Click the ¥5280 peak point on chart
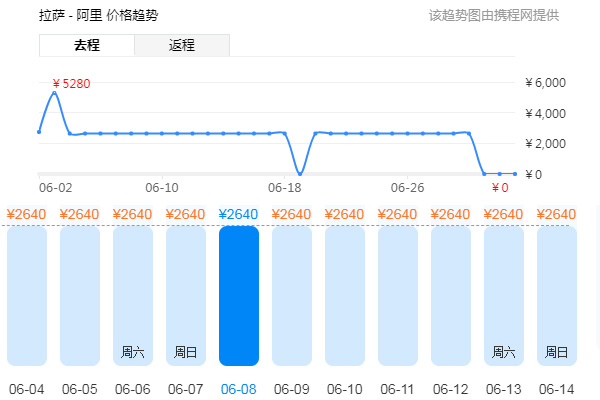The image size is (600, 400). tap(54, 93)
